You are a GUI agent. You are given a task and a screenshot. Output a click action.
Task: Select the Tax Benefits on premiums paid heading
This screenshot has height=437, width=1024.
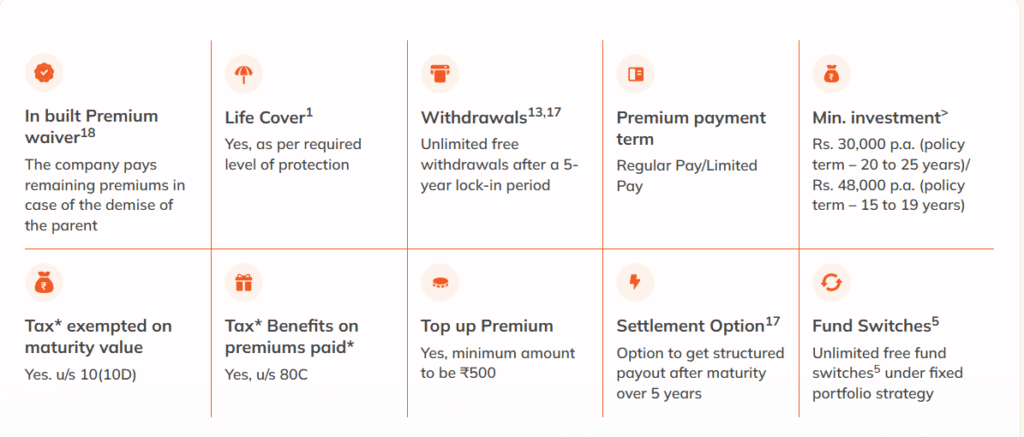click(x=291, y=336)
